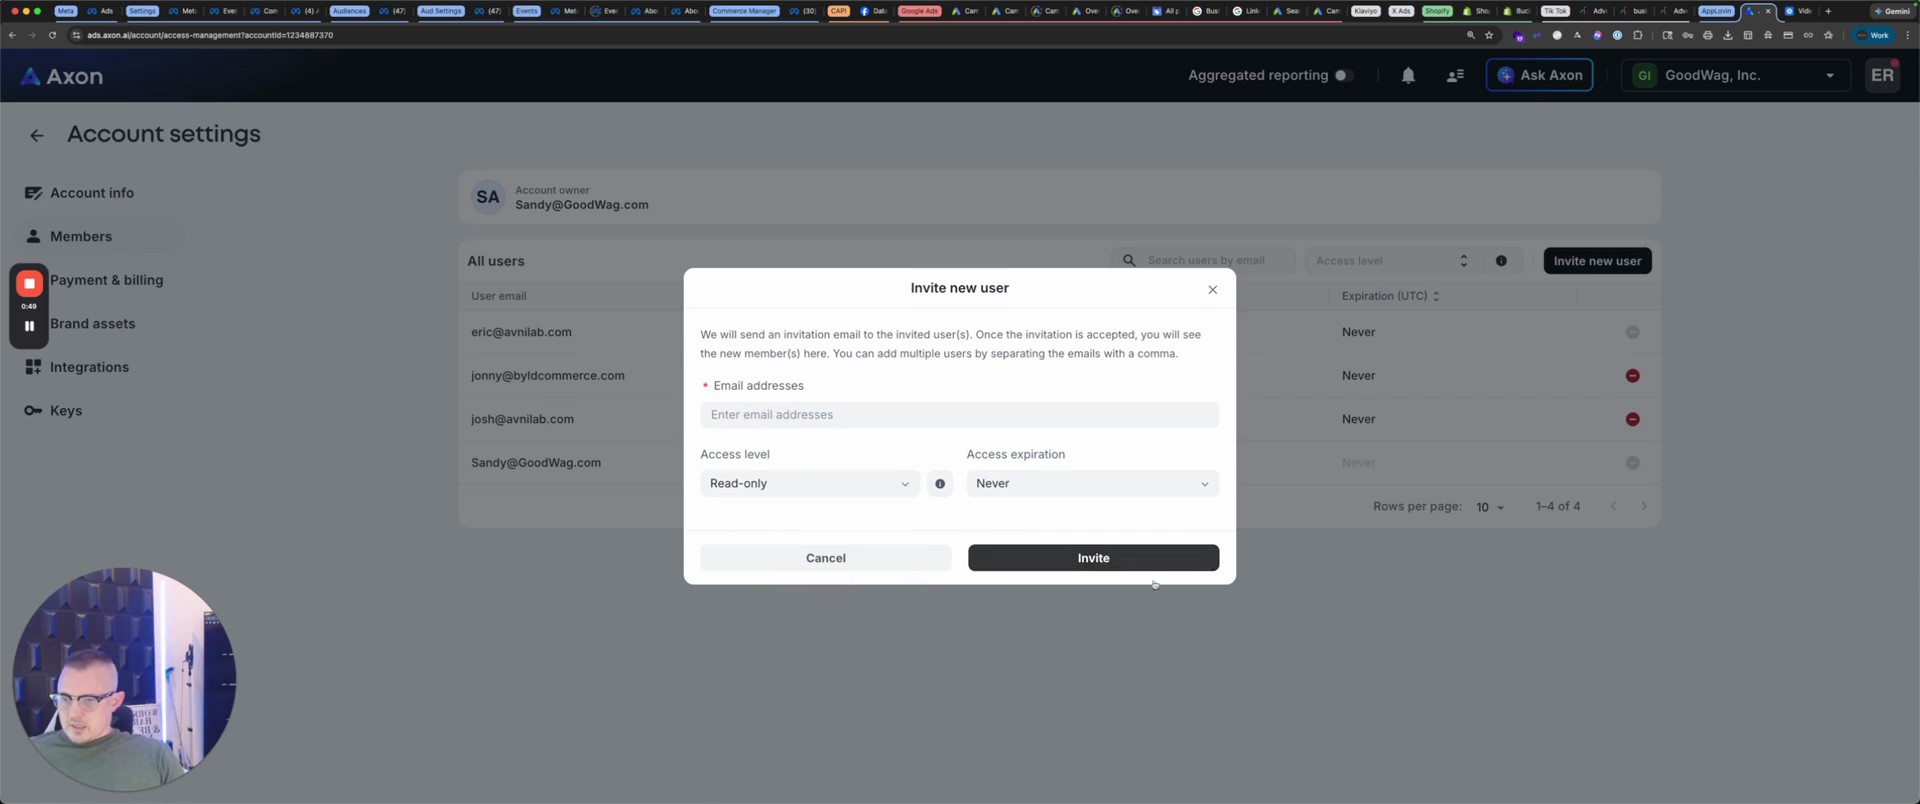The image size is (1920, 804).
Task: Click the webcam video thumbnail
Action: coord(124,681)
